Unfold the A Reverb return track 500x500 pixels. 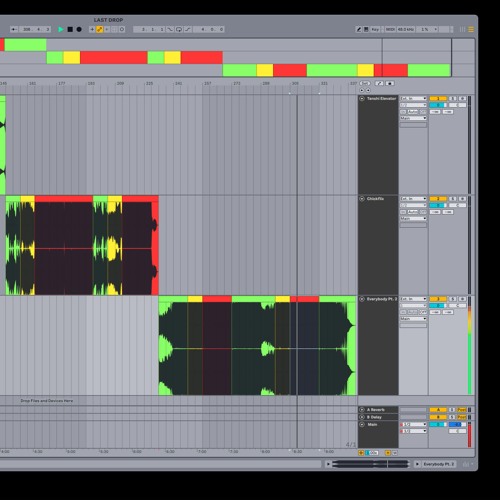pyautogui.click(x=362, y=410)
